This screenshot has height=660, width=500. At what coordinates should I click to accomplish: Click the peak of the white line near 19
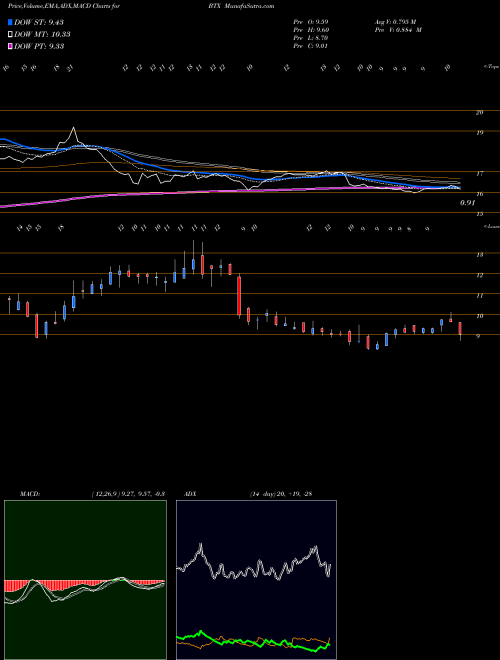tap(74, 128)
